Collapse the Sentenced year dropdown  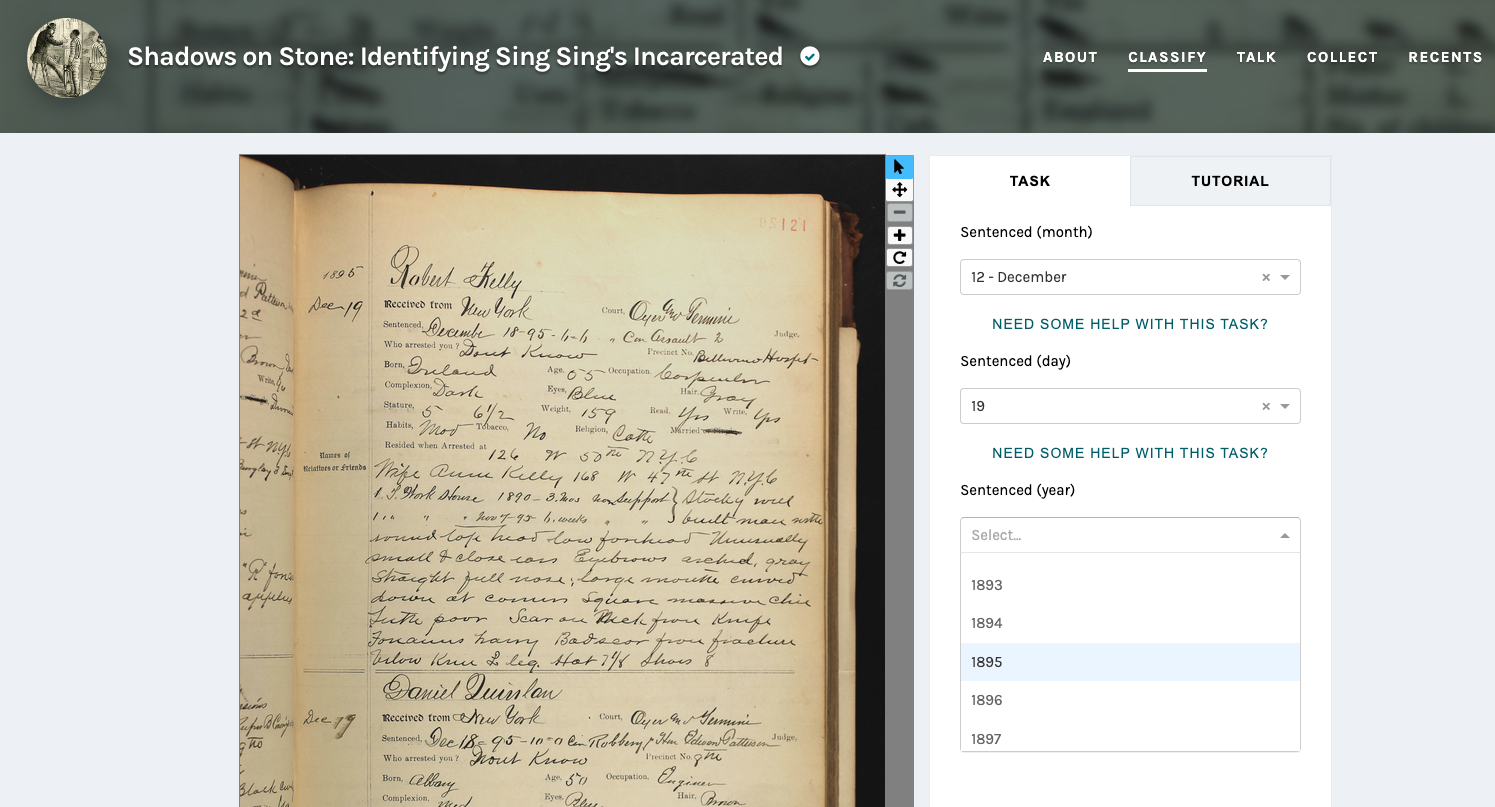tap(1285, 536)
